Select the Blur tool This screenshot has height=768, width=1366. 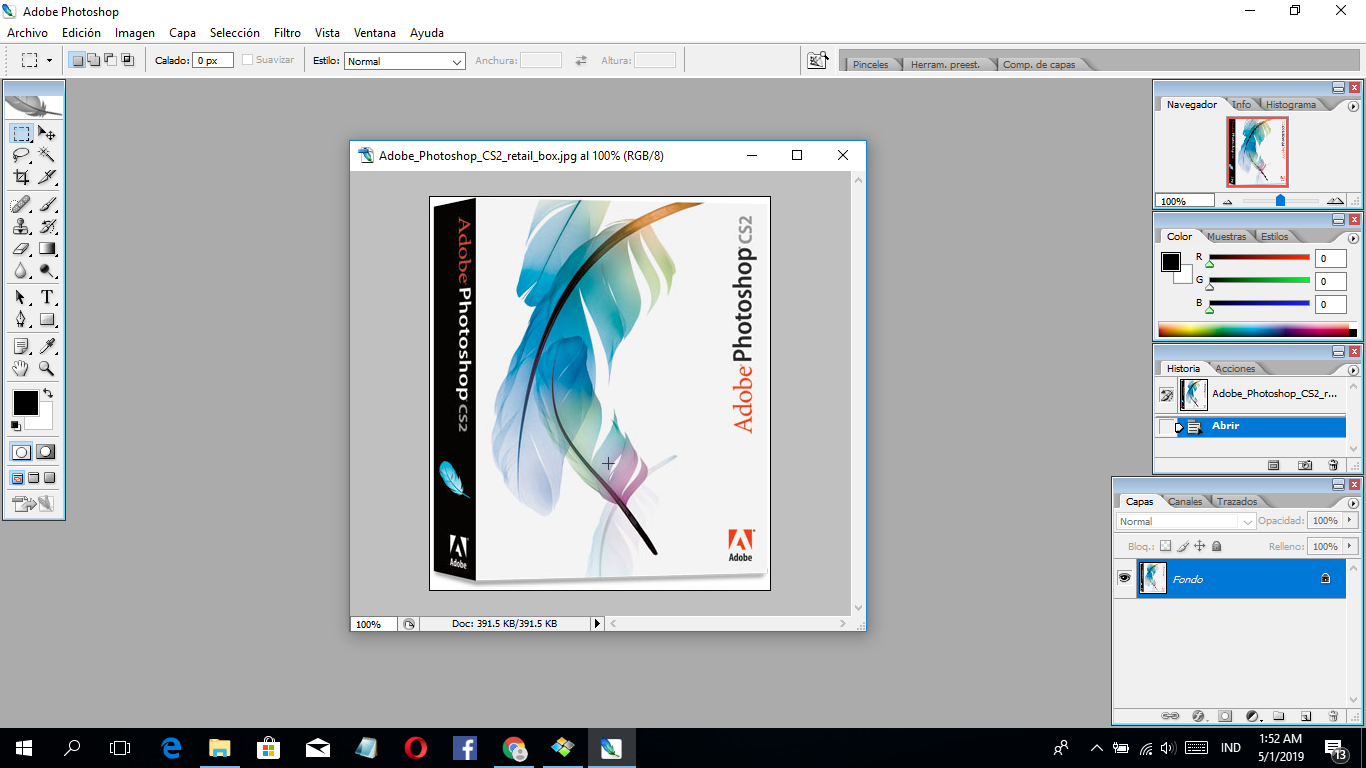pos(21,270)
